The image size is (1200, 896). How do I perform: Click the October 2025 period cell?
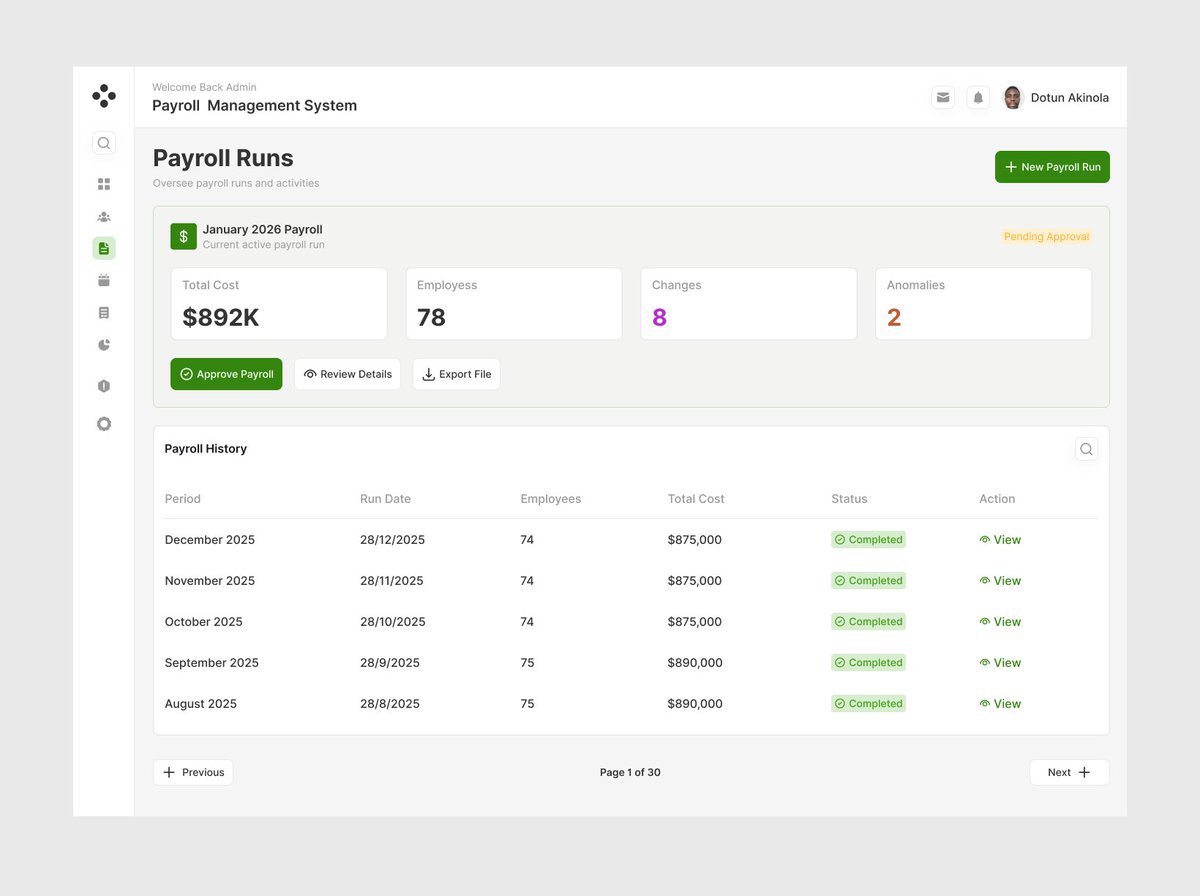(x=204, y=622)
